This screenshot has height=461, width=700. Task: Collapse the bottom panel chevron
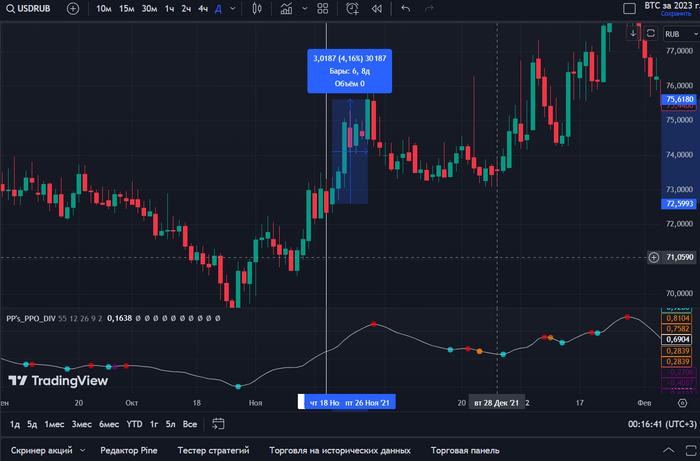point(668,450)
